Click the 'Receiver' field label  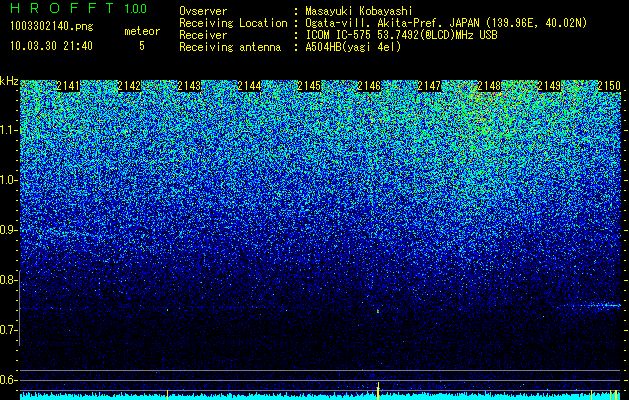tap(203, 35)
